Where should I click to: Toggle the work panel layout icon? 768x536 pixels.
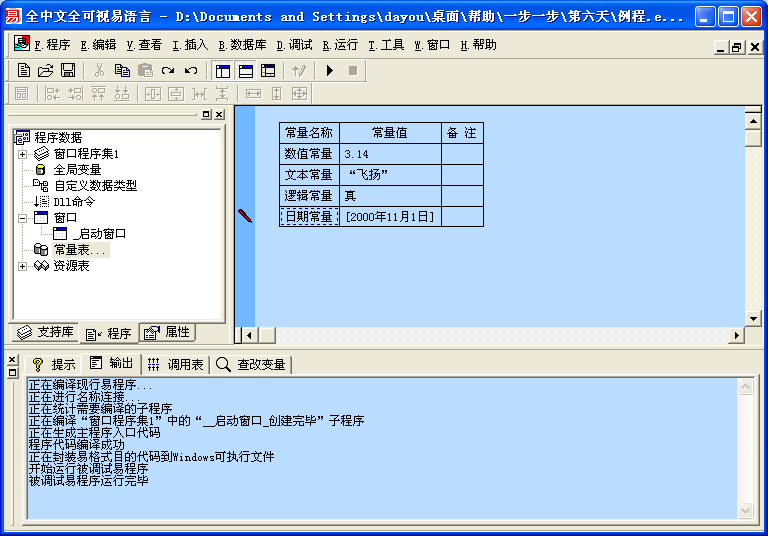(223, 71)
